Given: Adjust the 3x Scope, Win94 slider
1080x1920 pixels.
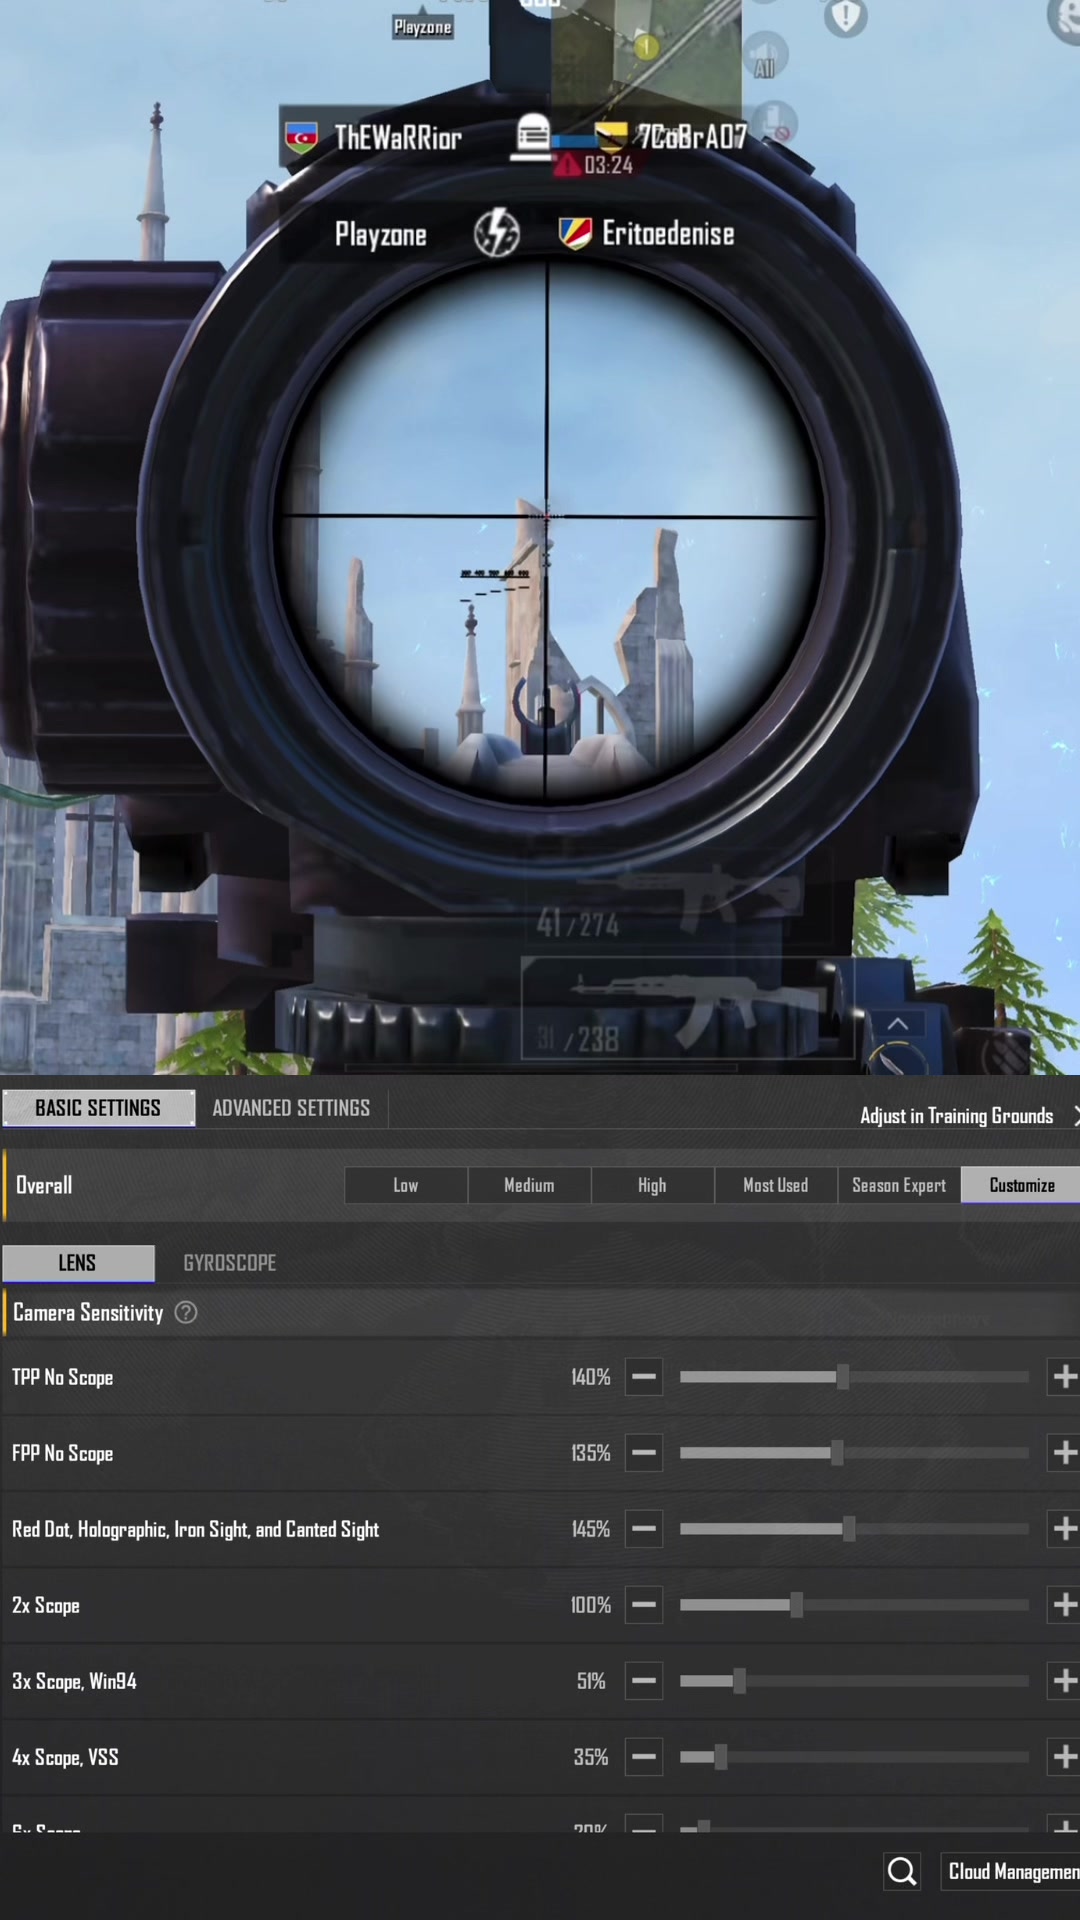Looking at the screenshot, I should pyautogui.click(x=854, y=1681).
